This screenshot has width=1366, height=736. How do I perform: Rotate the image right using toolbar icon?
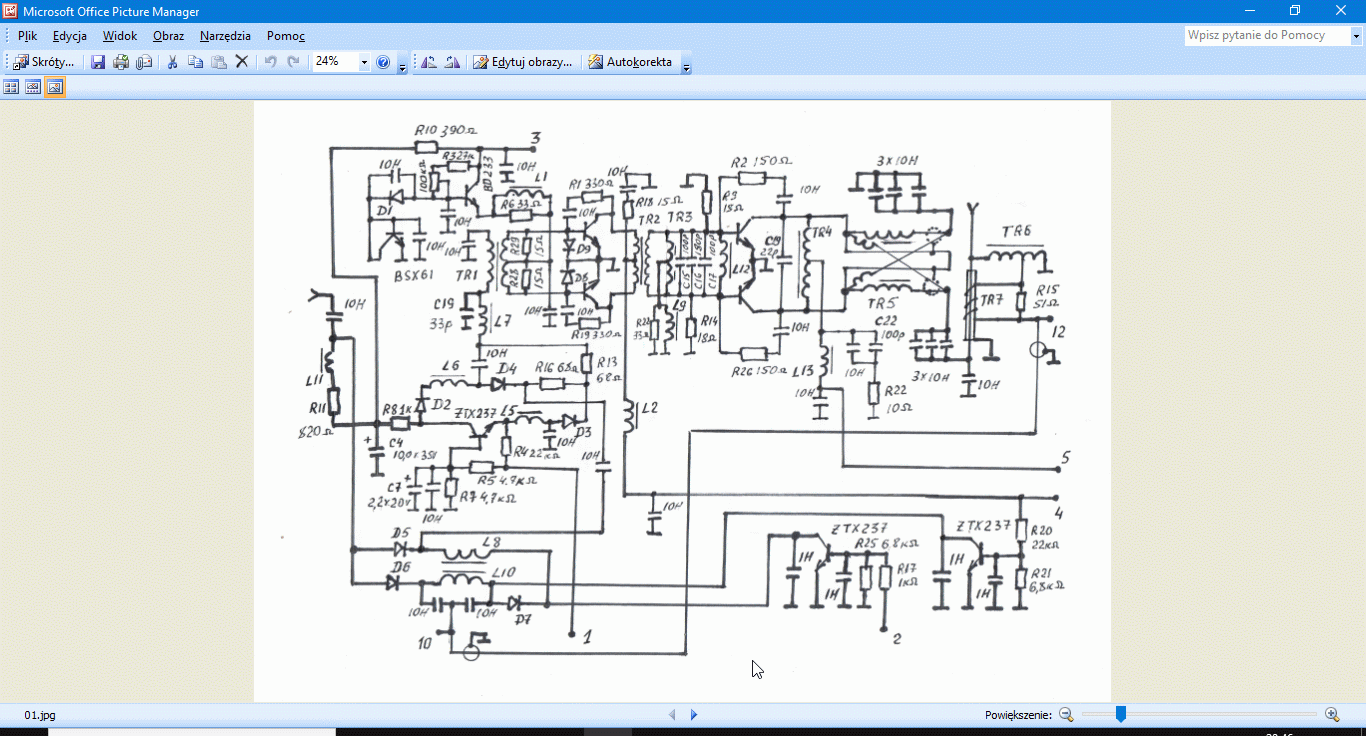(x=452, y=62)
